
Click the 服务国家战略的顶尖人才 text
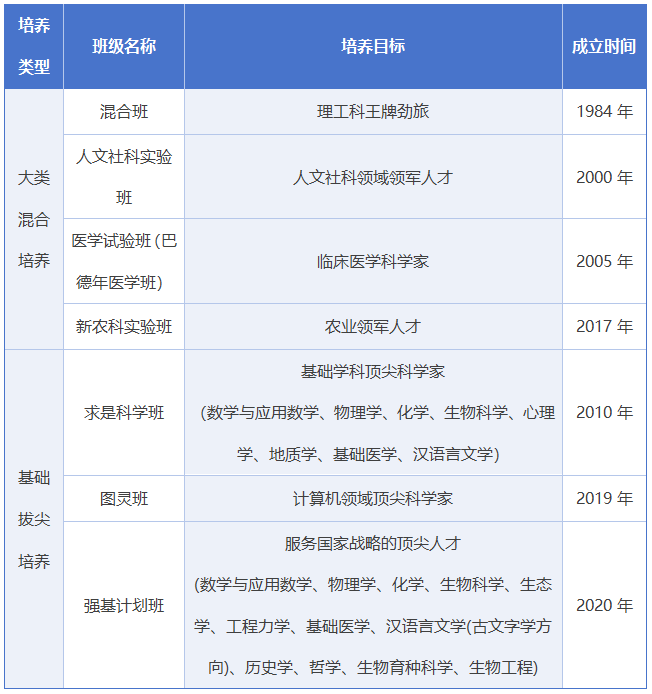[373, 544]
